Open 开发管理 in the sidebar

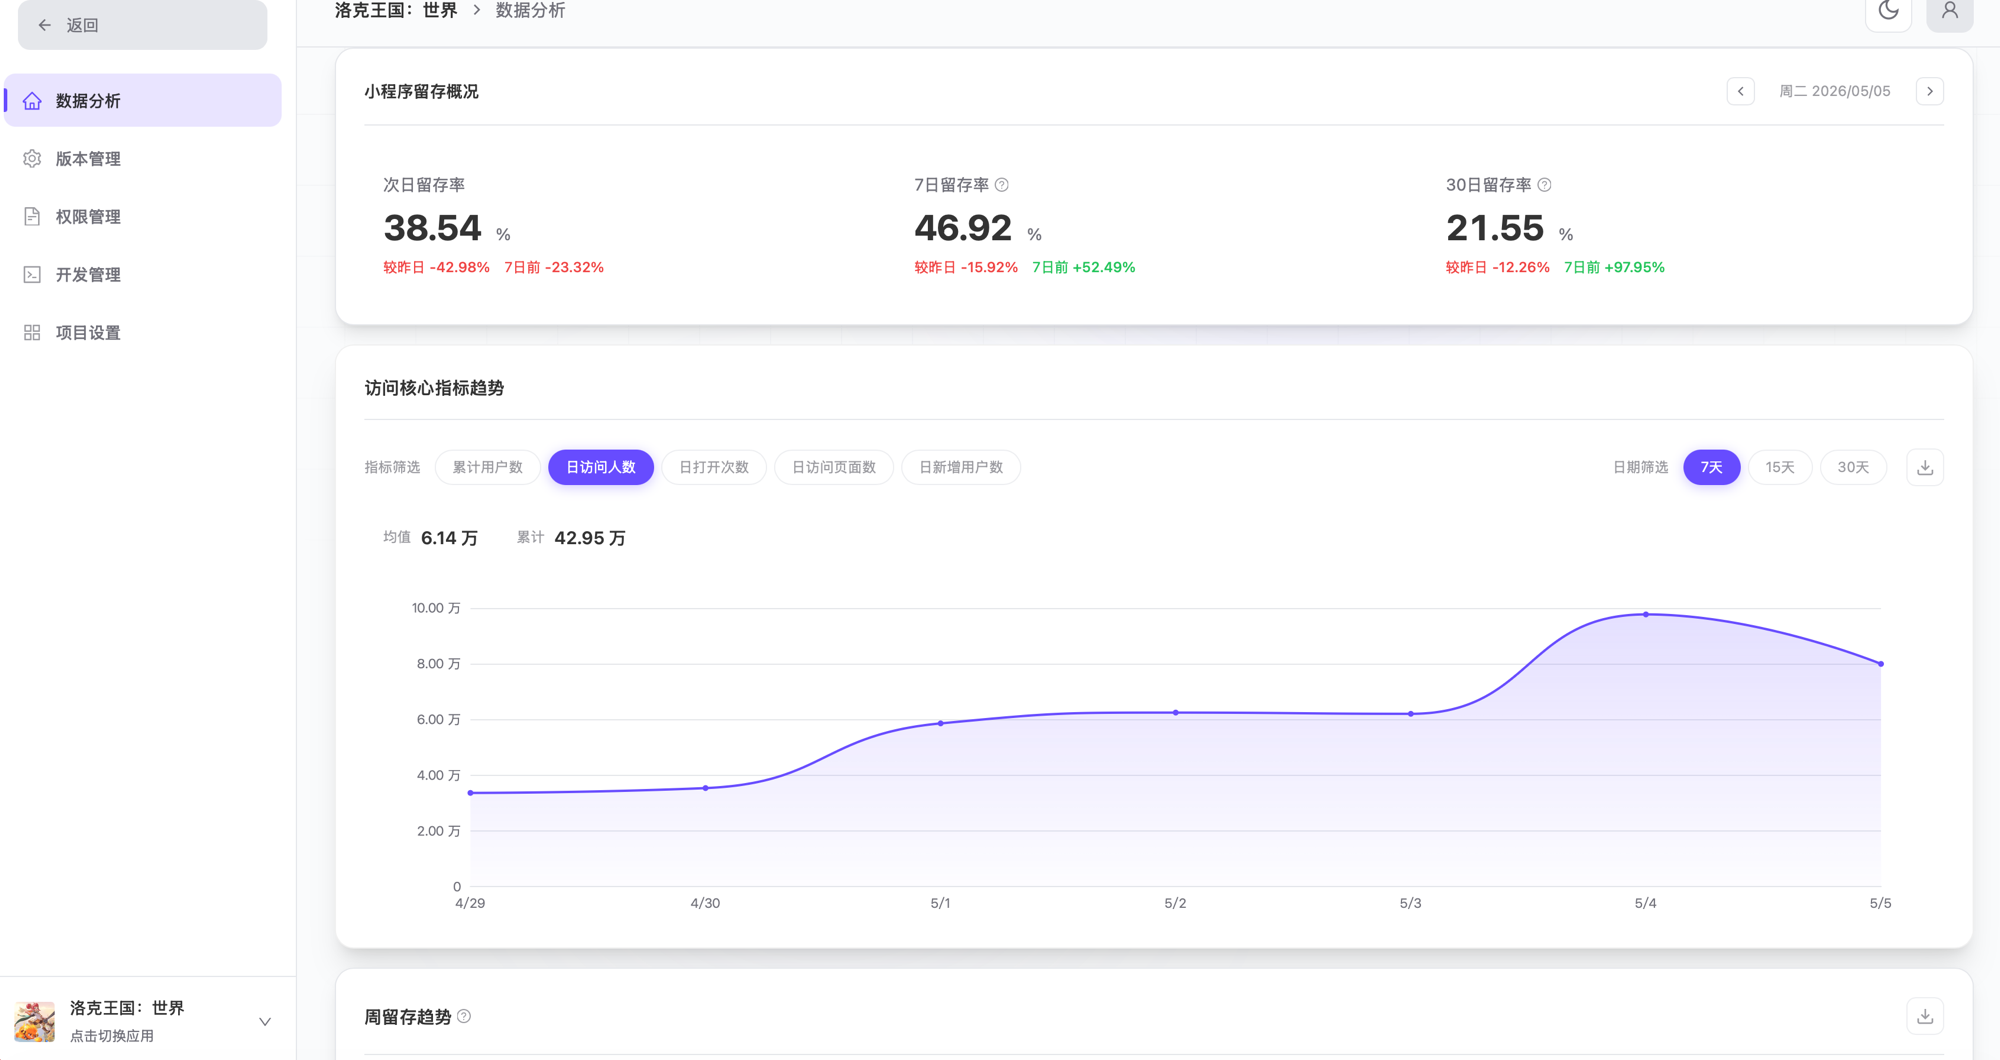143,274
